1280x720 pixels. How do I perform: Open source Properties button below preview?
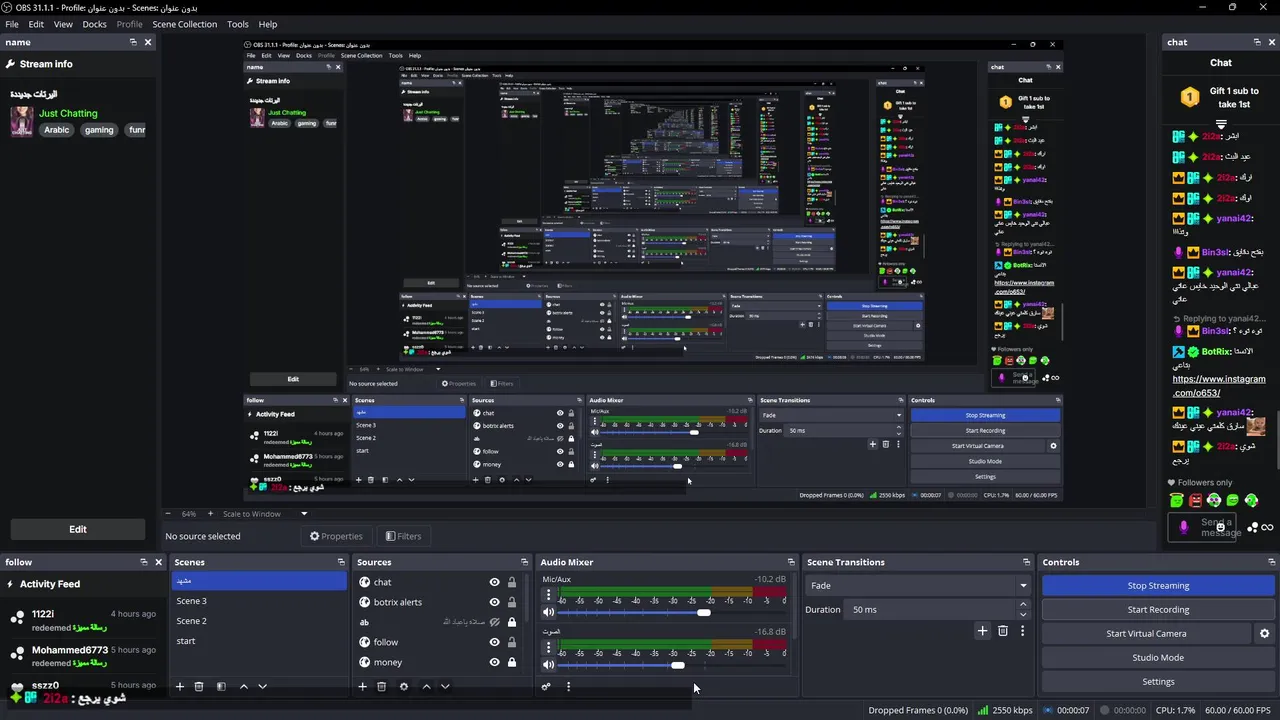pos(336,536)
